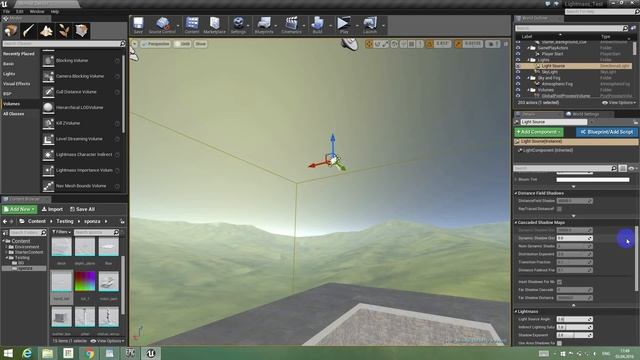Image resolution: width=640 pixels, height=360 pixels.
Task: Collapse the Distance Field Shadows section
Action: [x=516, y=193]
